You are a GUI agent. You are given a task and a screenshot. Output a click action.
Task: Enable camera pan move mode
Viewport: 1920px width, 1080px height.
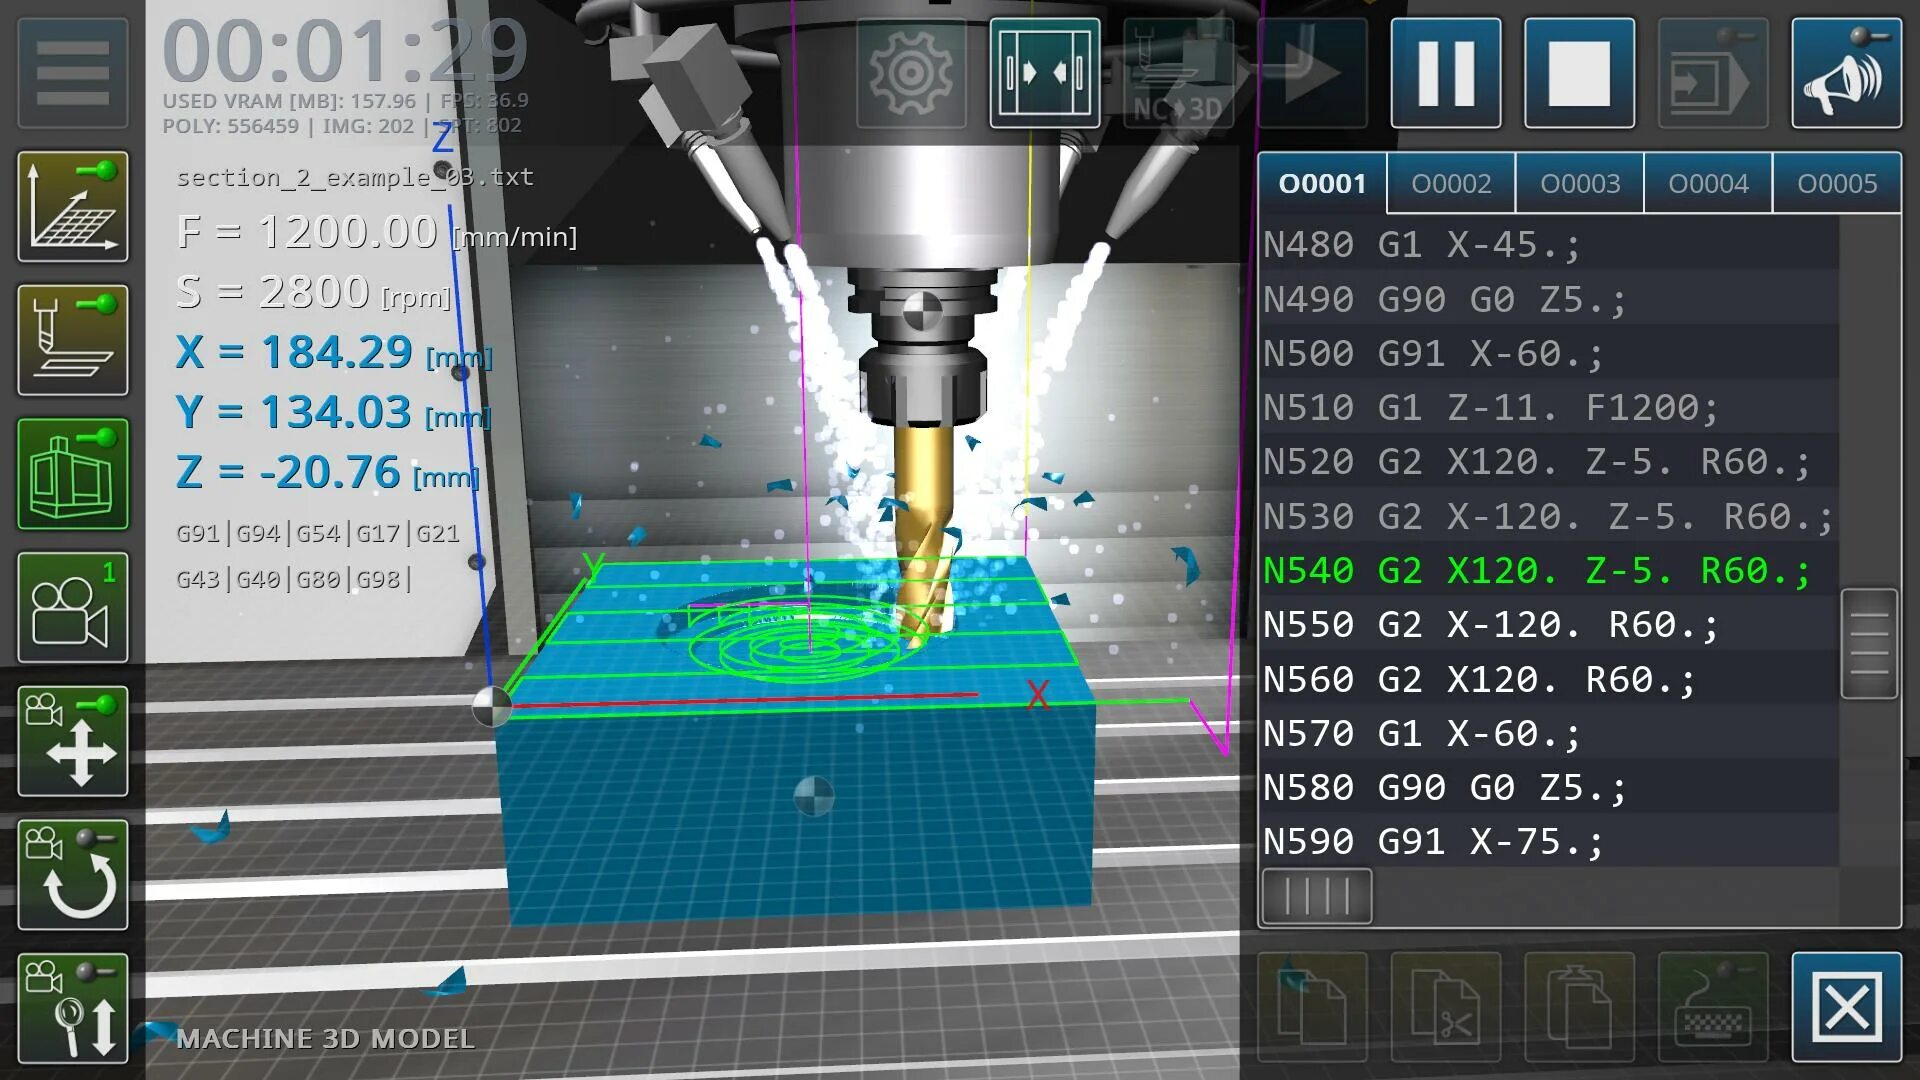click(72, 741)
